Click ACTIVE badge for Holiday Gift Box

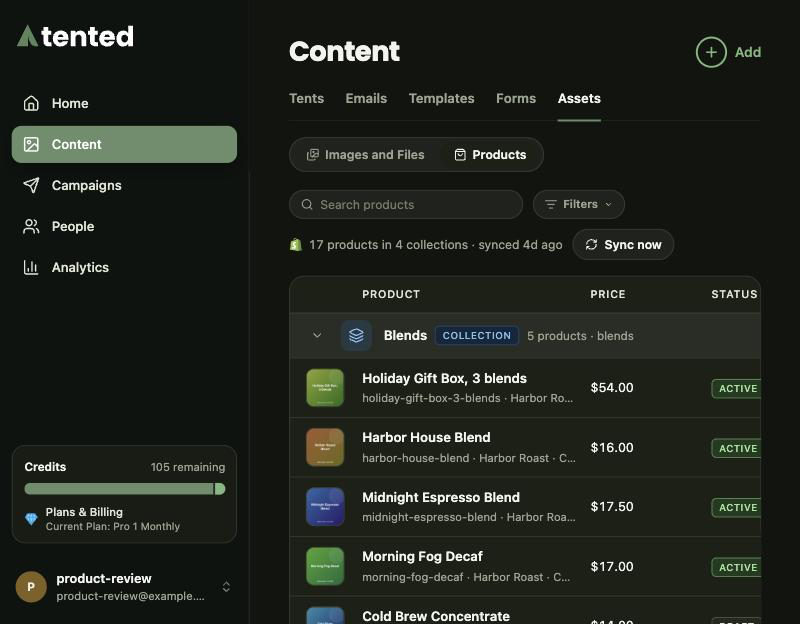coord(736,389)
